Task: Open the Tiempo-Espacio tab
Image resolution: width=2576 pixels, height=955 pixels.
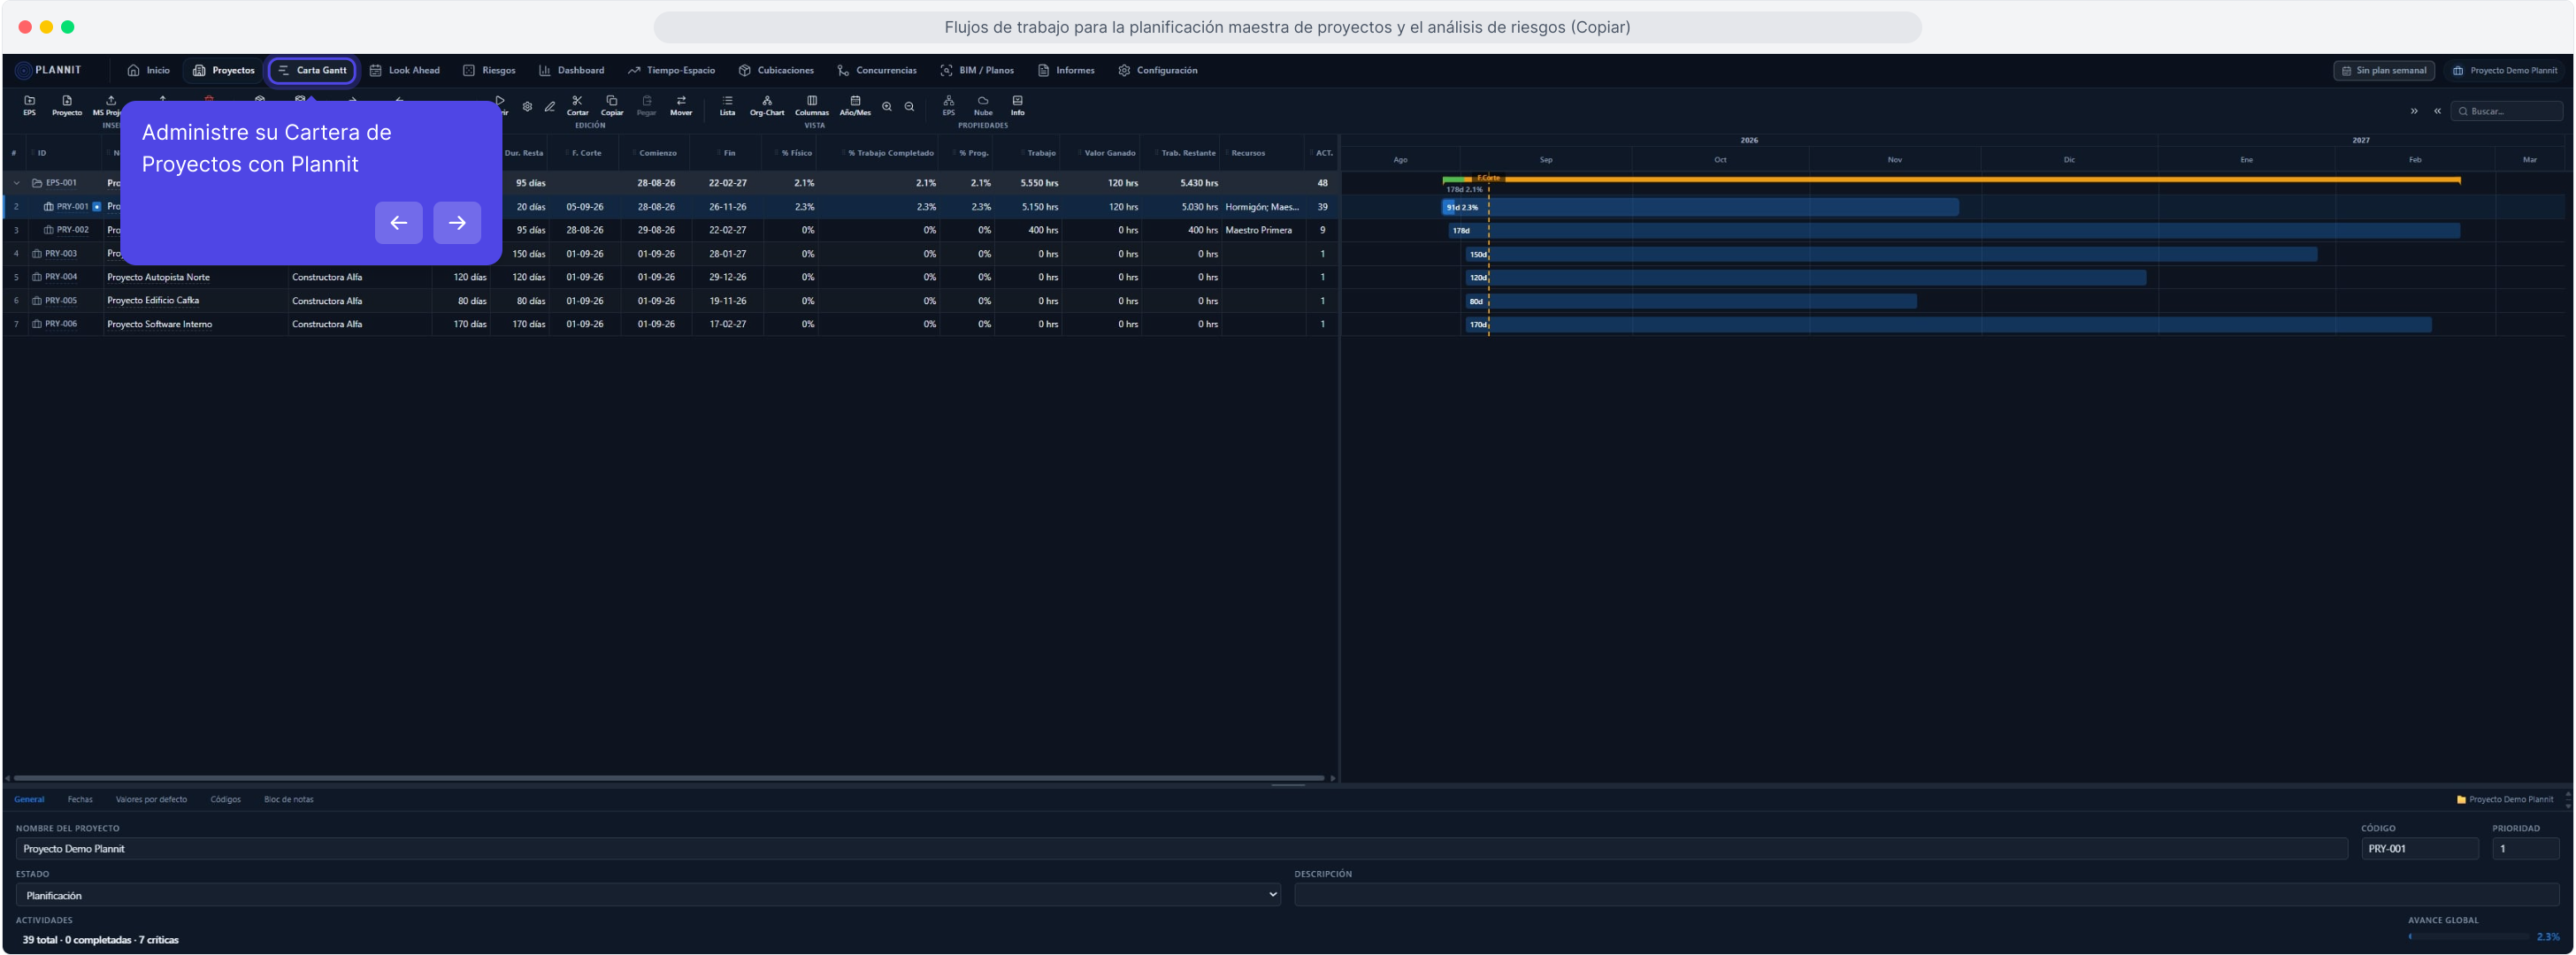Action: [x=671, y=70]
